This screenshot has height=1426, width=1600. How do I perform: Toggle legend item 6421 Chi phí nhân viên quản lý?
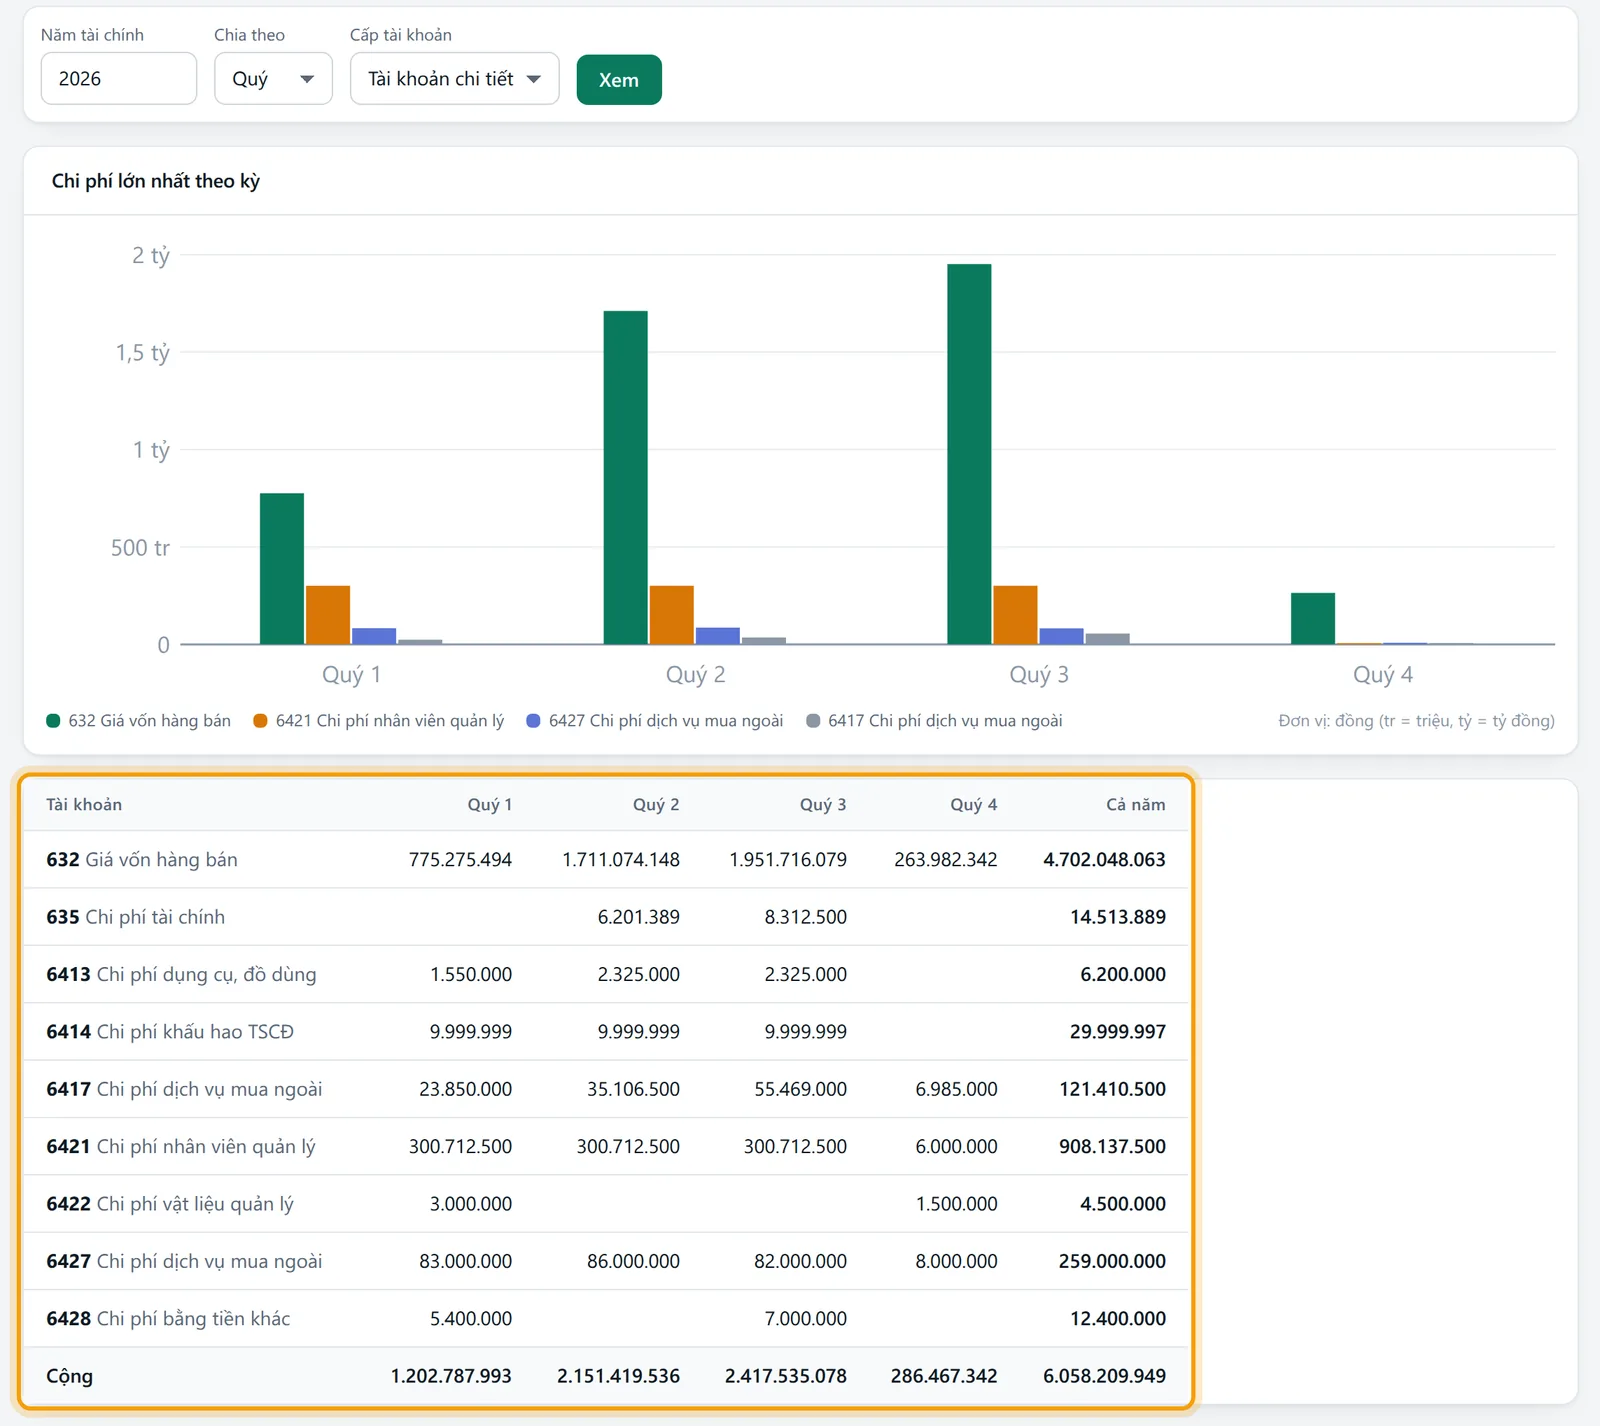[379, 721]
